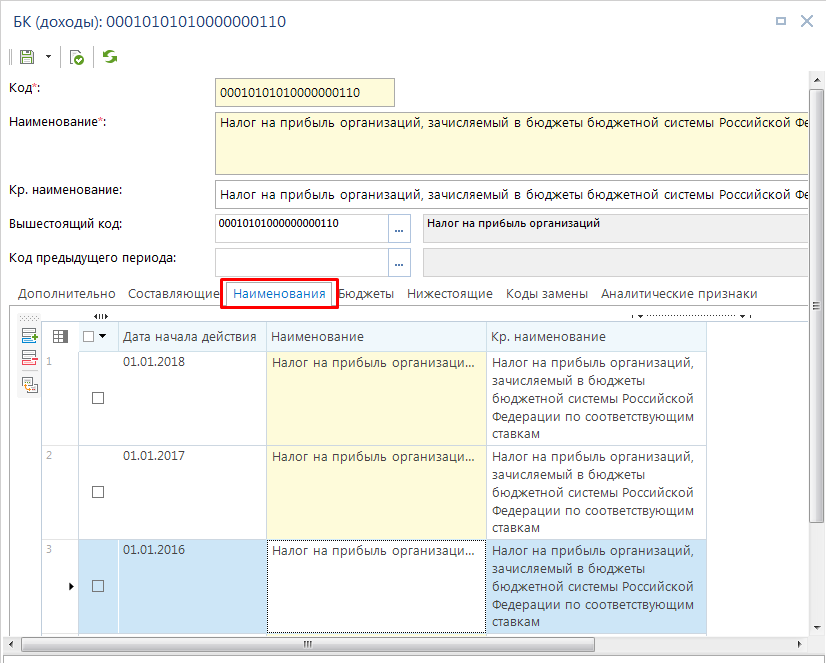Open the Save dropdown arrow
This screenshot has width=826, height=663.
pyautogui.click(x=48, y=56)
